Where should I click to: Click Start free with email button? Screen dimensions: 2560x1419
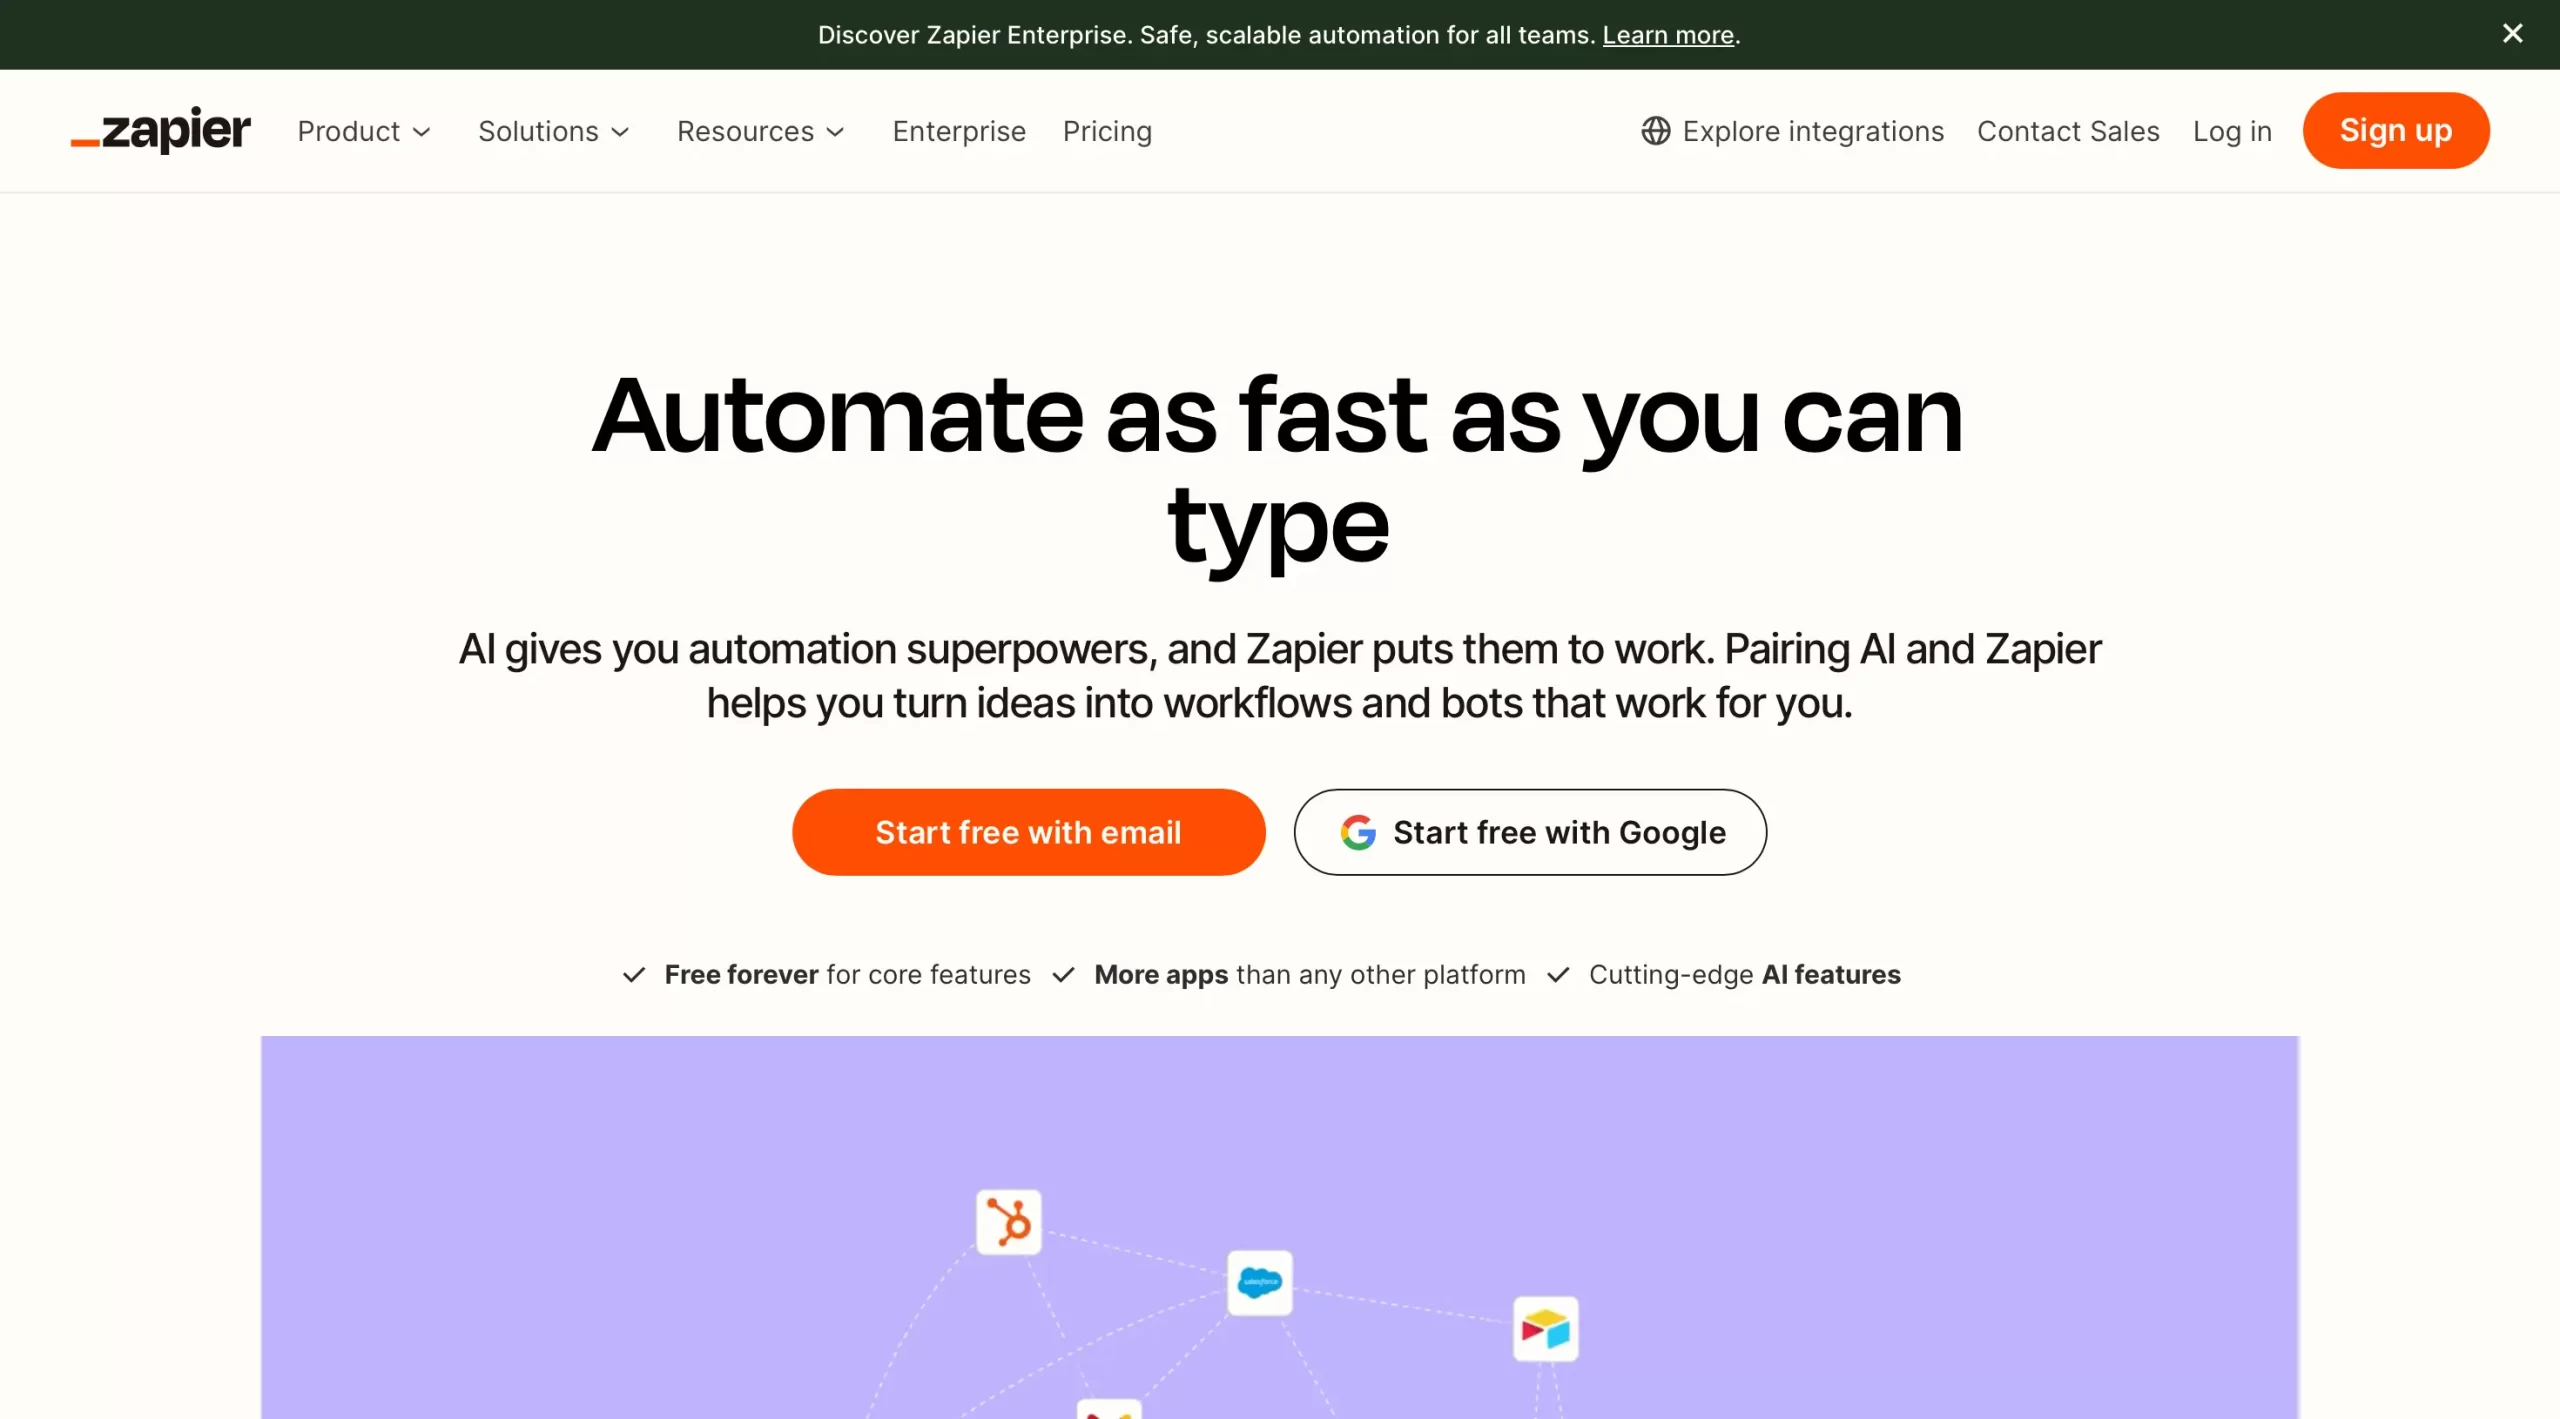(1027, 832)
